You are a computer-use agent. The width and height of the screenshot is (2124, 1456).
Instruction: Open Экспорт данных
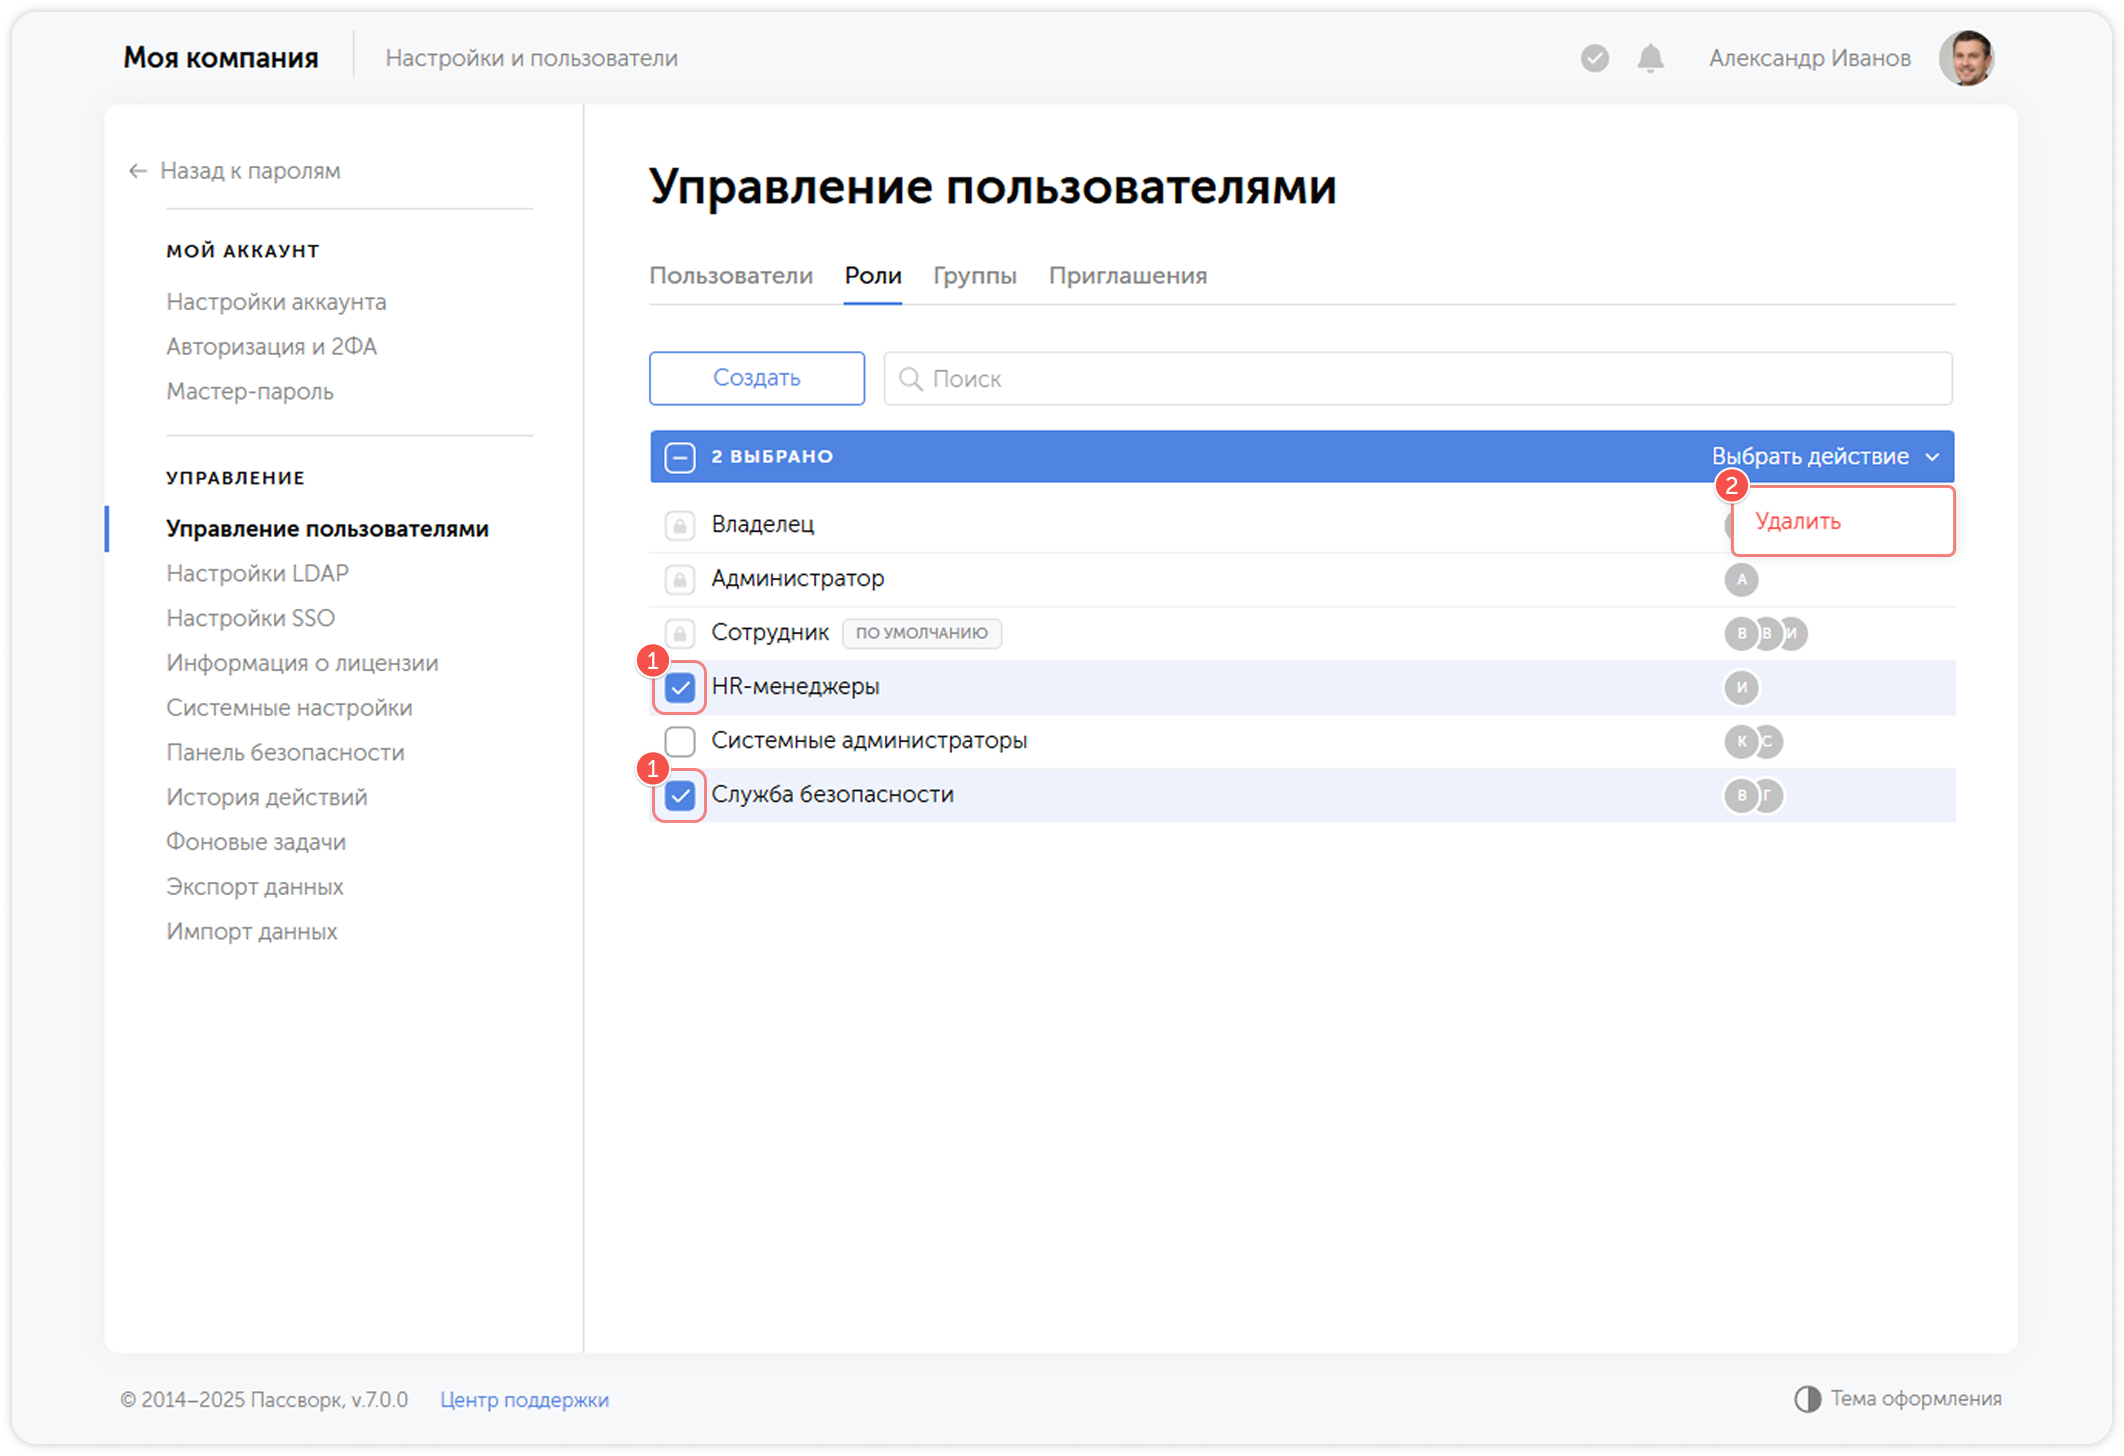(254, 887)
